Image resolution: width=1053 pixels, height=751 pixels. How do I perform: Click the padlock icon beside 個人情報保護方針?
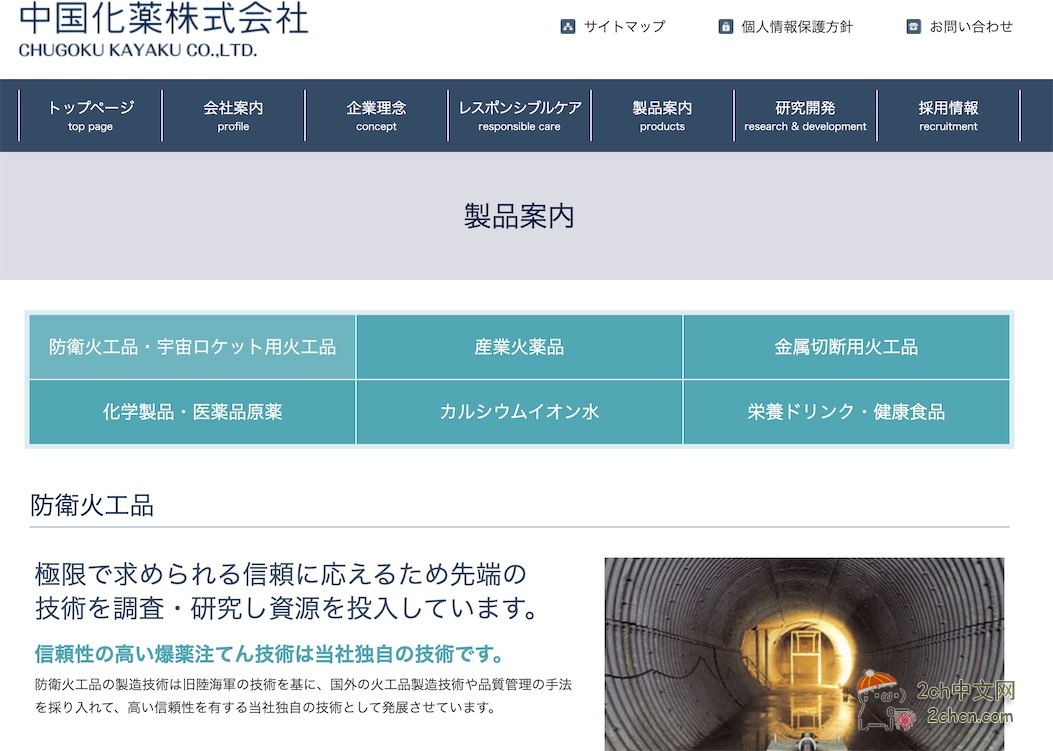pos(726,26)
